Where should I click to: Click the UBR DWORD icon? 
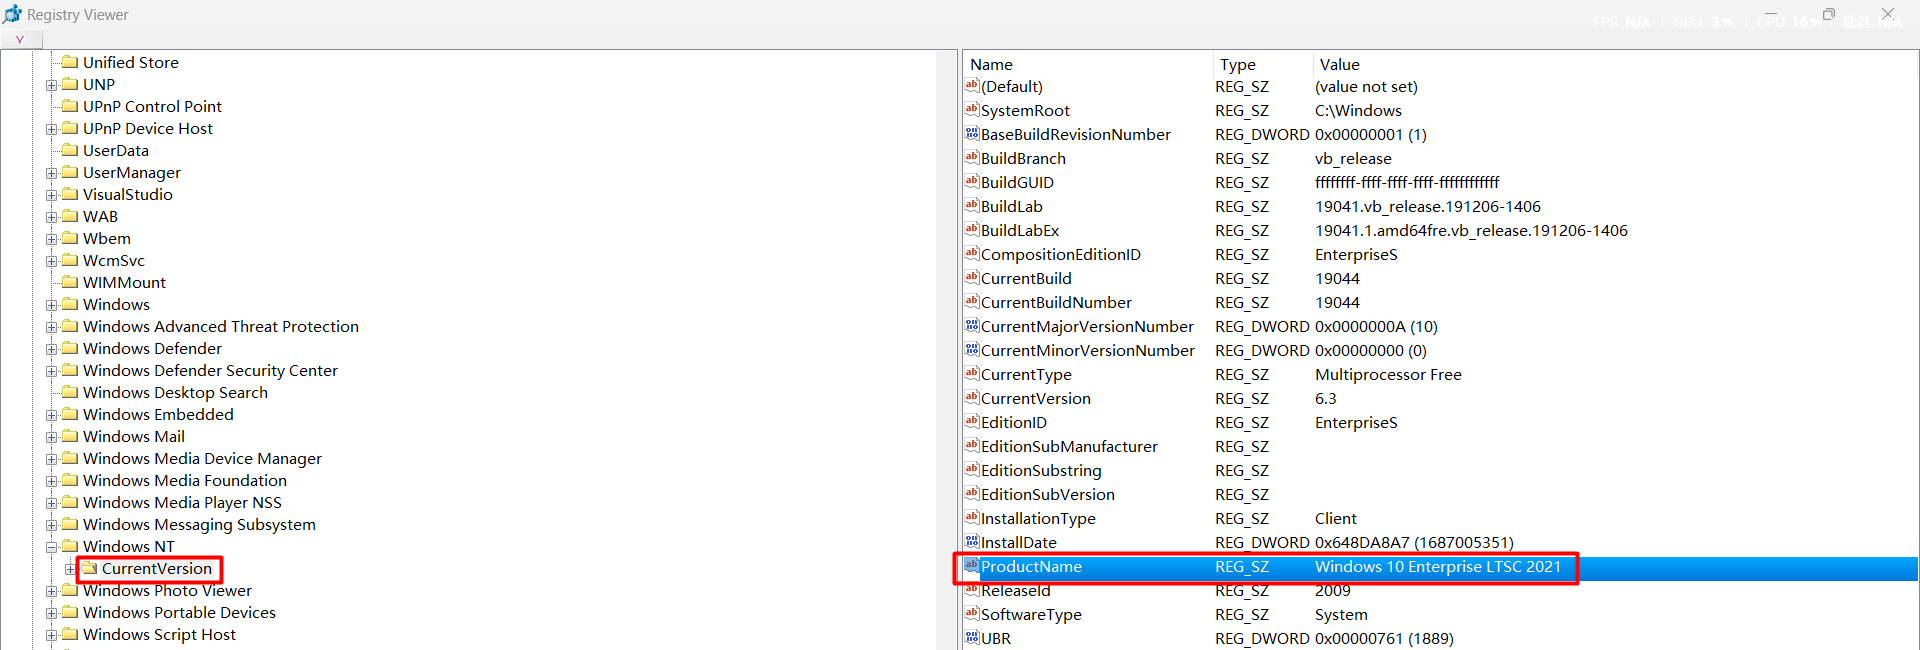pyautogui.click(x=972, y=638)
